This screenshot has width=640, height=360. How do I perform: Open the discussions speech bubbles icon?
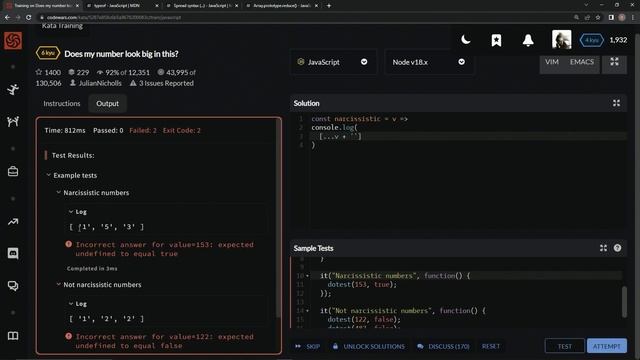[x=13, y=286]
